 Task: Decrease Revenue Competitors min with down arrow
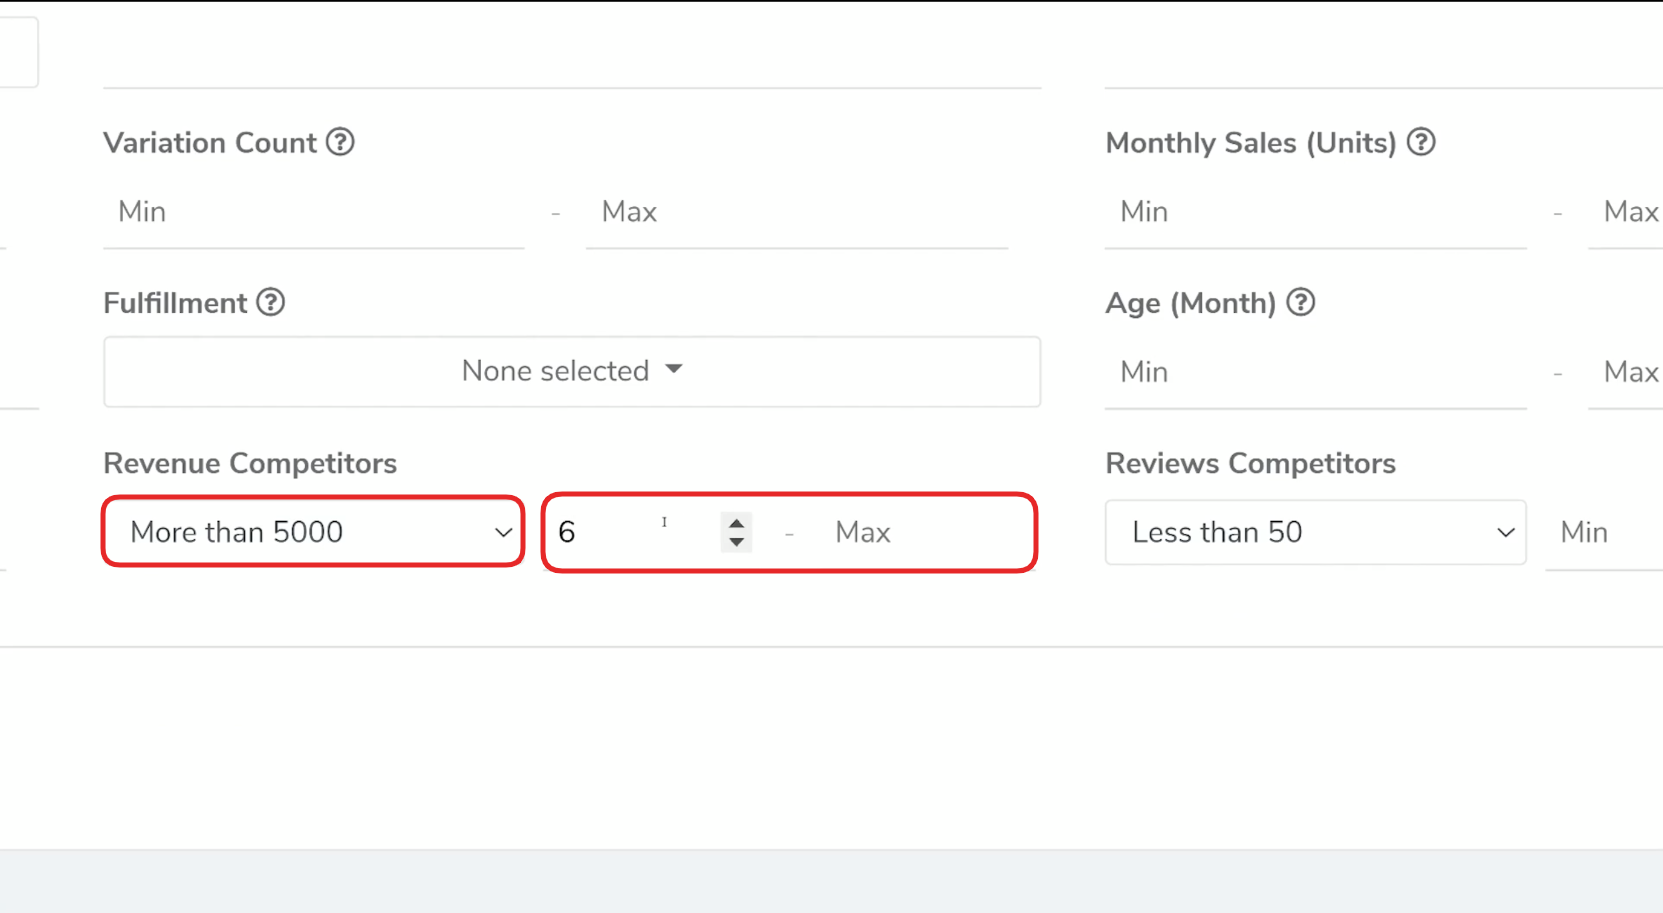click(736, 542)
